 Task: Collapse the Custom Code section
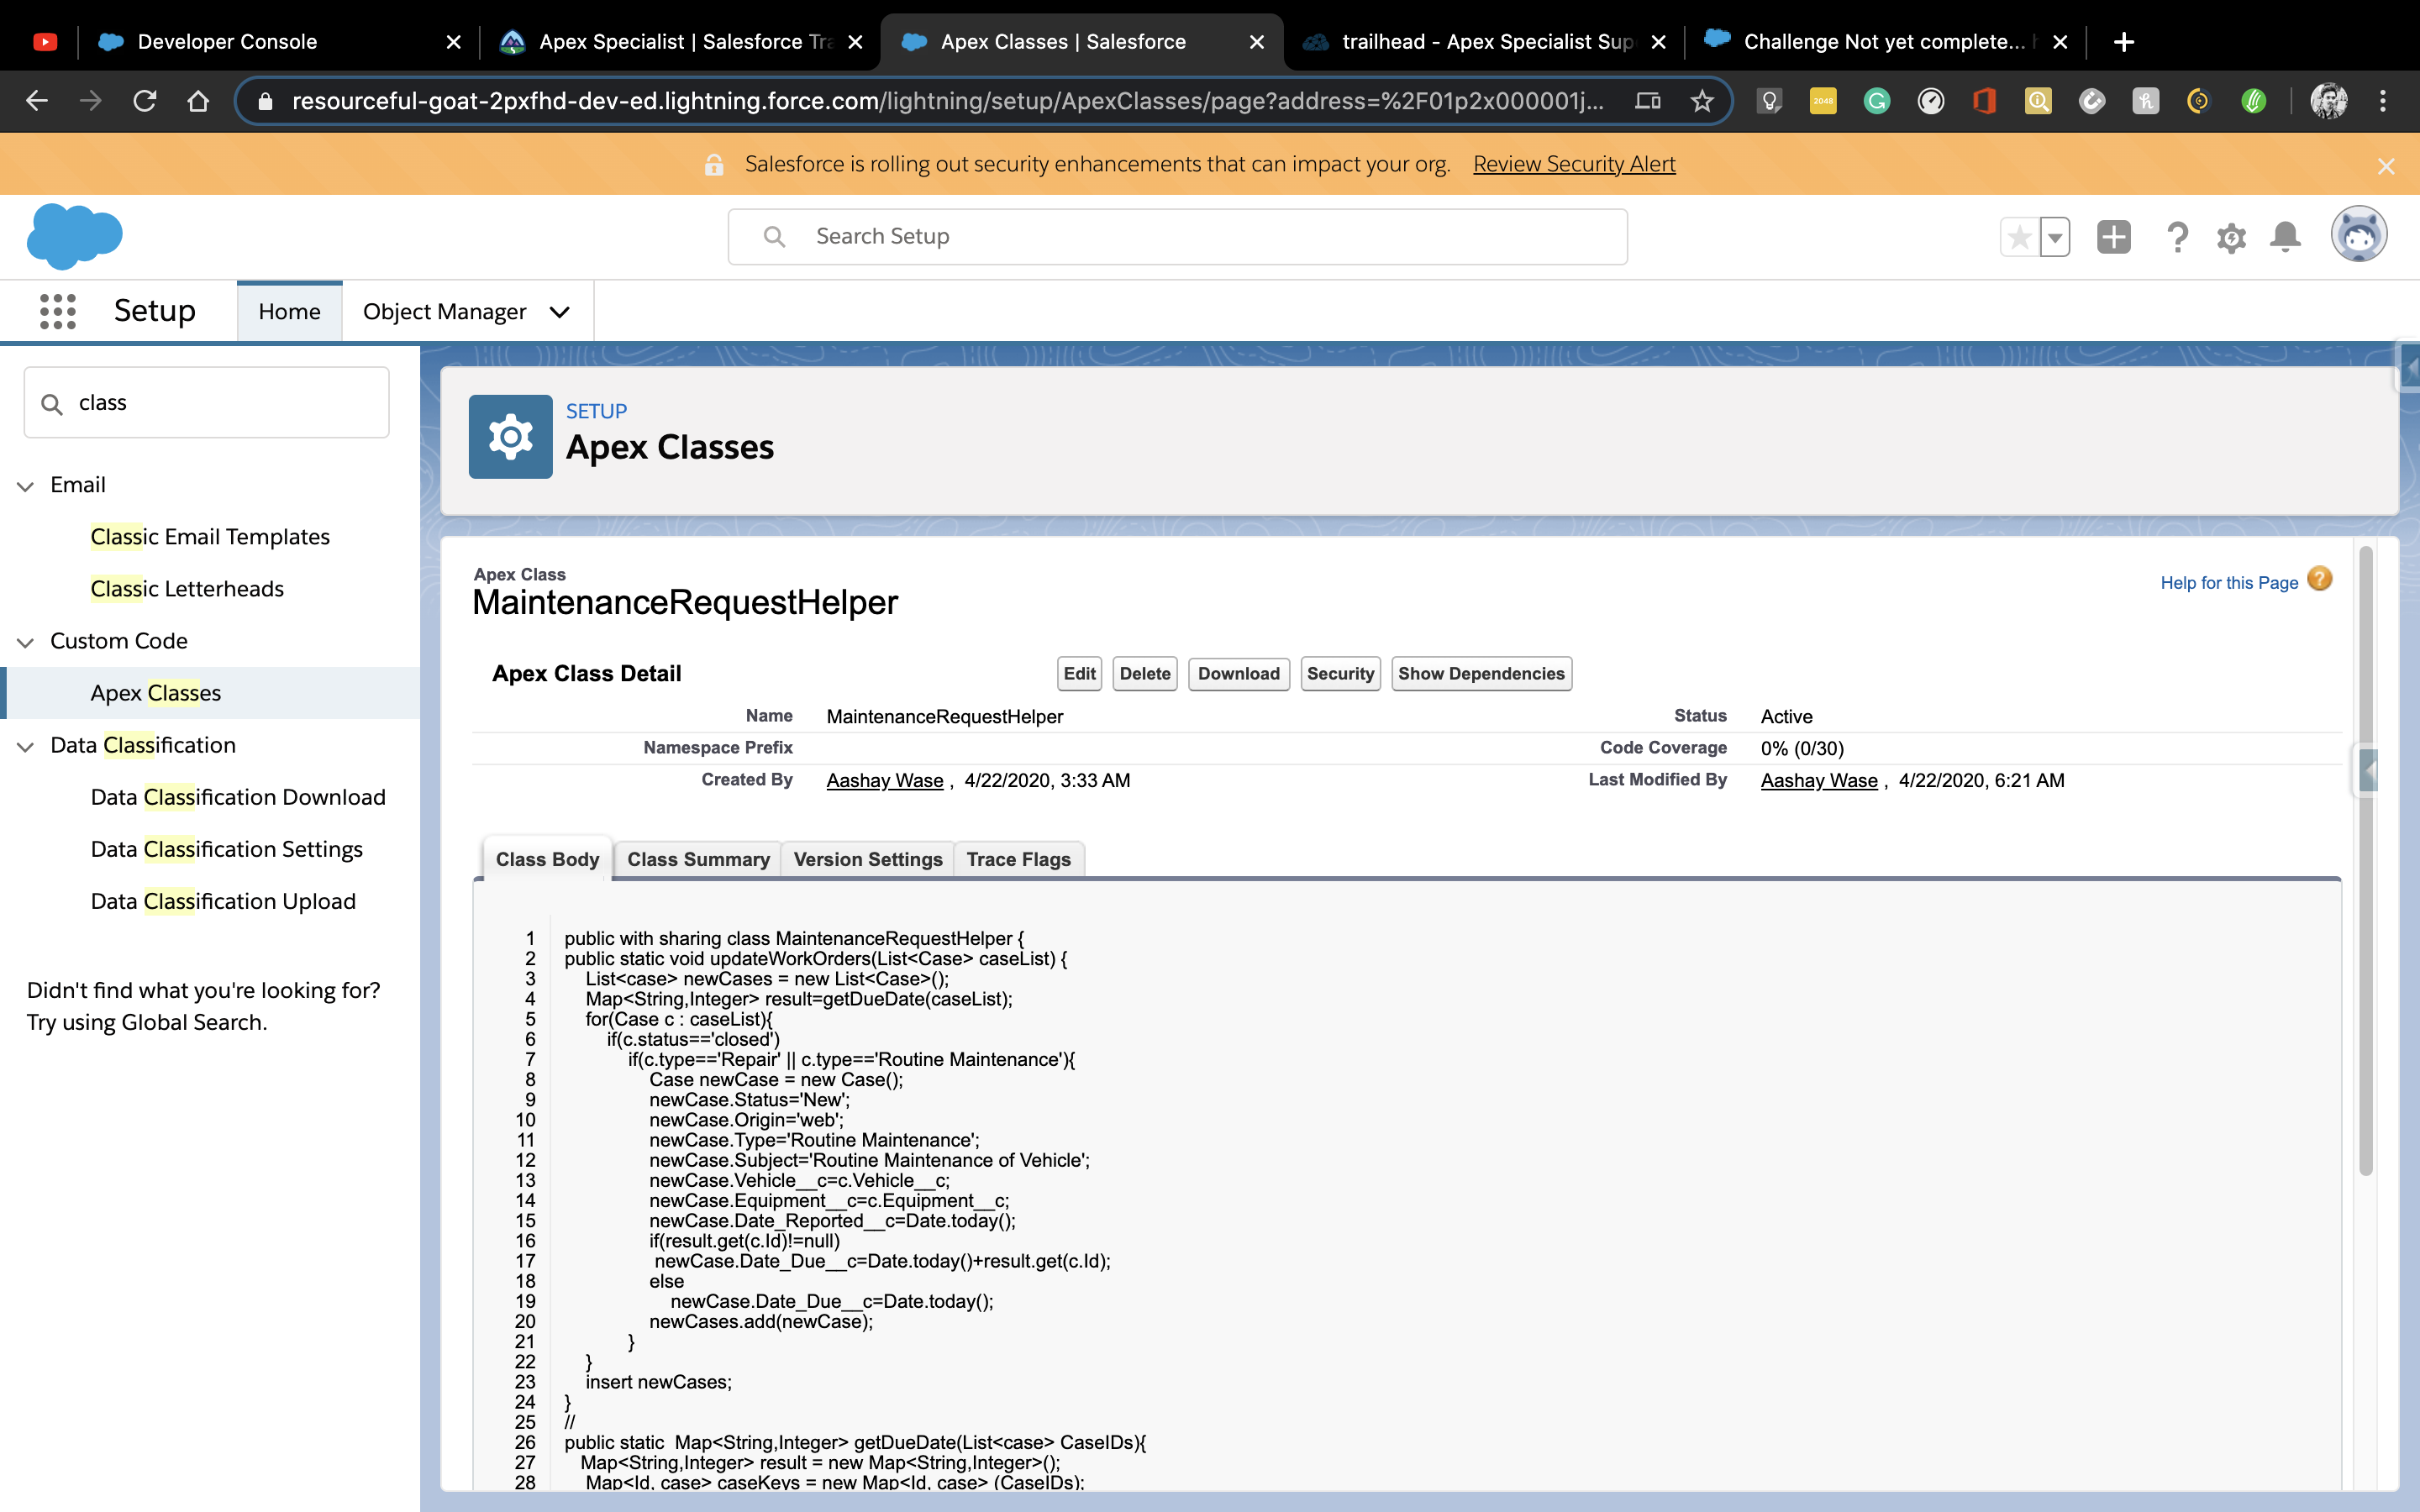26,642
